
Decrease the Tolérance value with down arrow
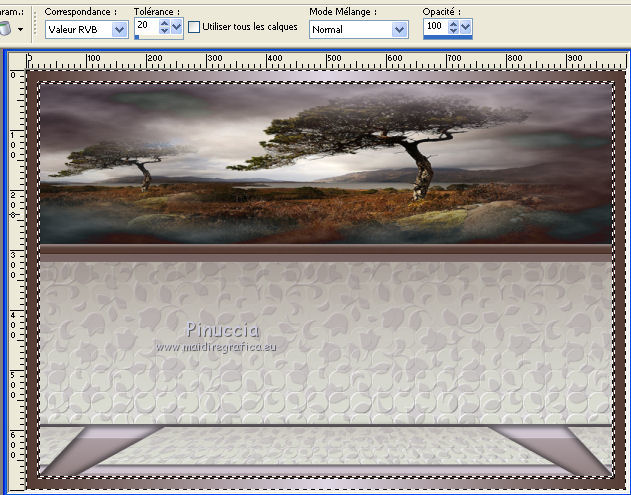pyautogui.click(x=164, y=31)
